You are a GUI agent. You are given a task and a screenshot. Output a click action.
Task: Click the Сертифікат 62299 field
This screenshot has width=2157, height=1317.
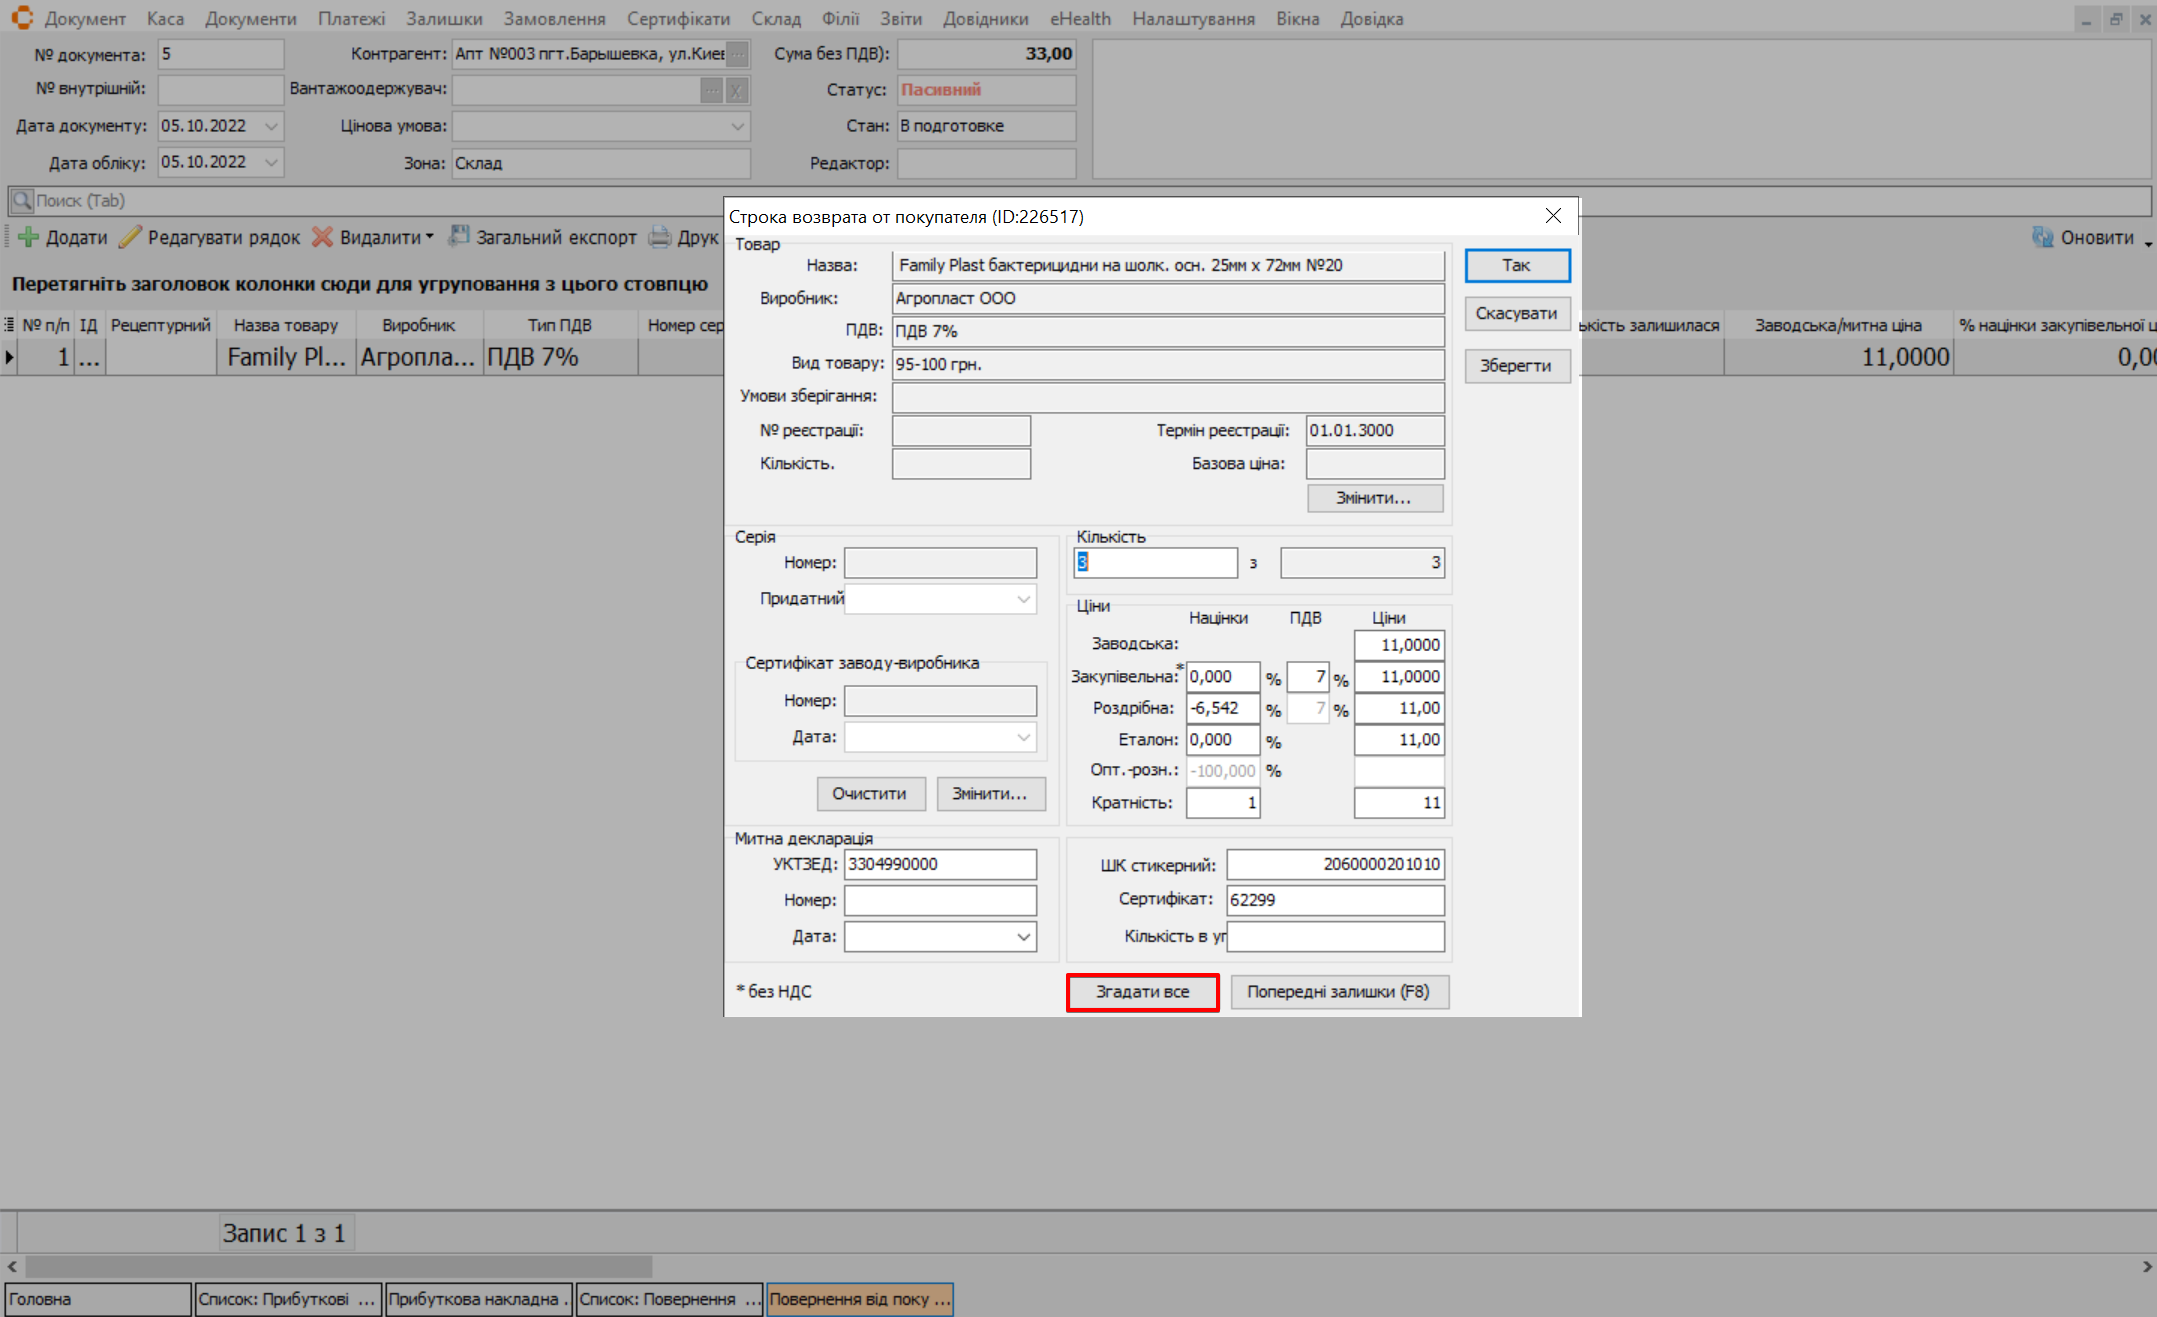(1335, 900)
